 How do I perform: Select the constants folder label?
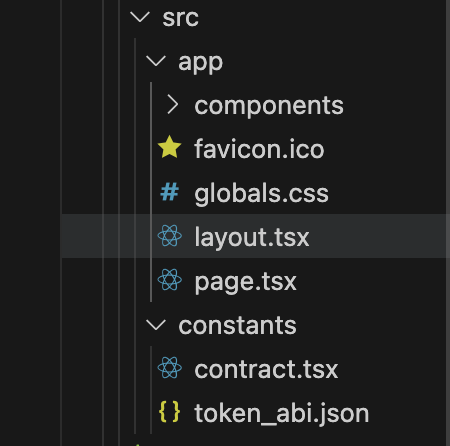click(237, 325)
